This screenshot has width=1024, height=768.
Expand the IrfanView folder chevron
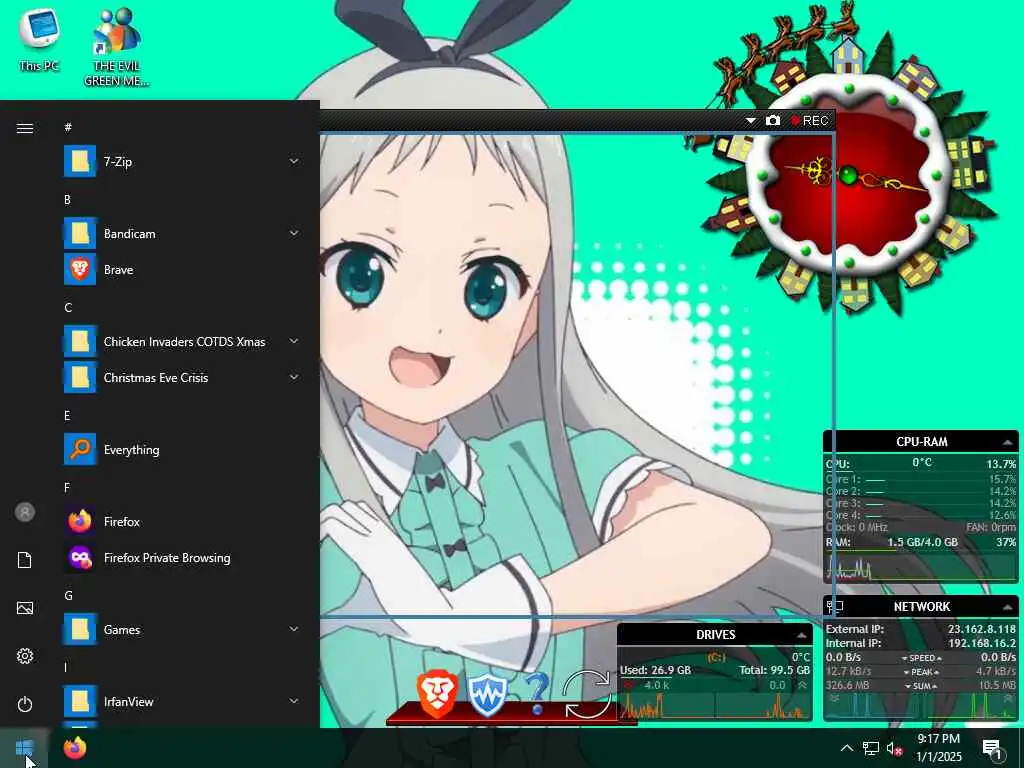click(x=294, y=701)
